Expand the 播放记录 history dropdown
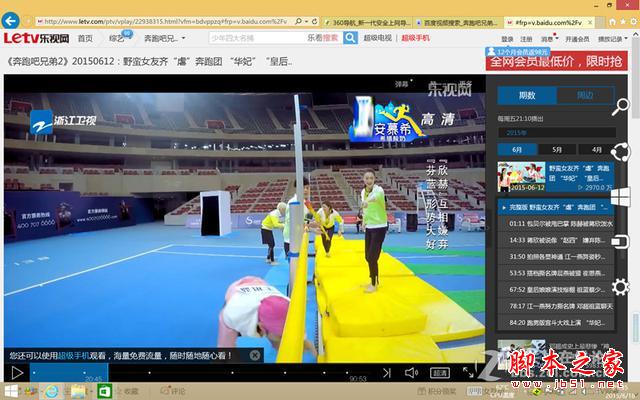Viewport: 640px width, 400px height. point(613,39)
